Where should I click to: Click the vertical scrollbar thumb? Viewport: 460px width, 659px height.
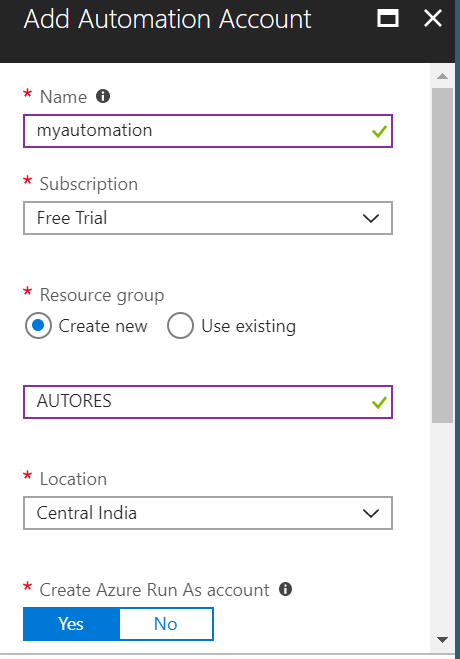[442, 255]
